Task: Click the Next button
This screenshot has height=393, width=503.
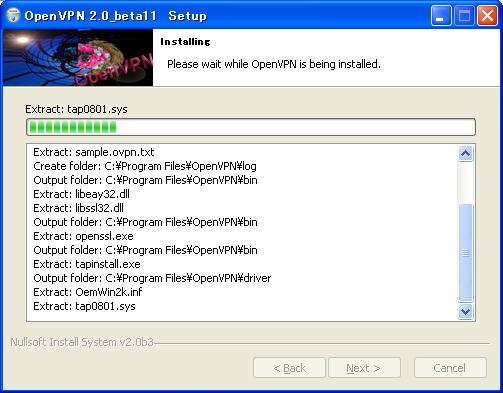Action: point(364,368)
